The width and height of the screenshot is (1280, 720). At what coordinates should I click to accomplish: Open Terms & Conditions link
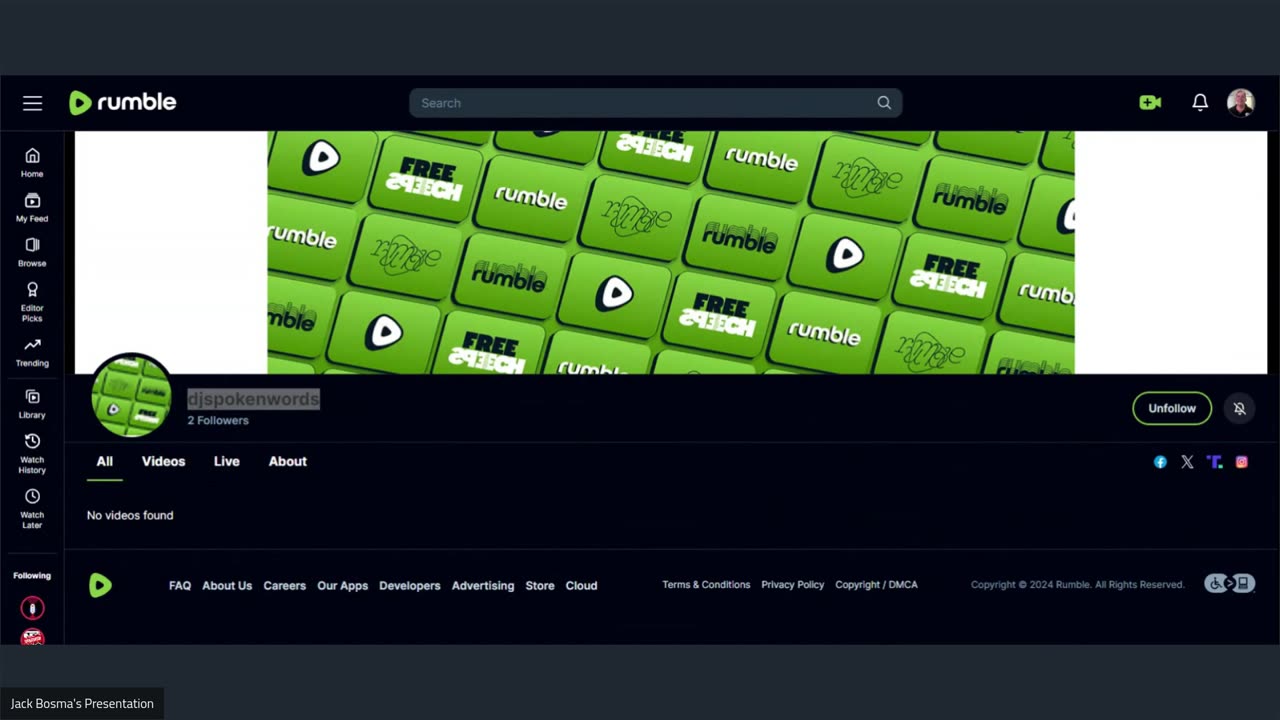706,584
